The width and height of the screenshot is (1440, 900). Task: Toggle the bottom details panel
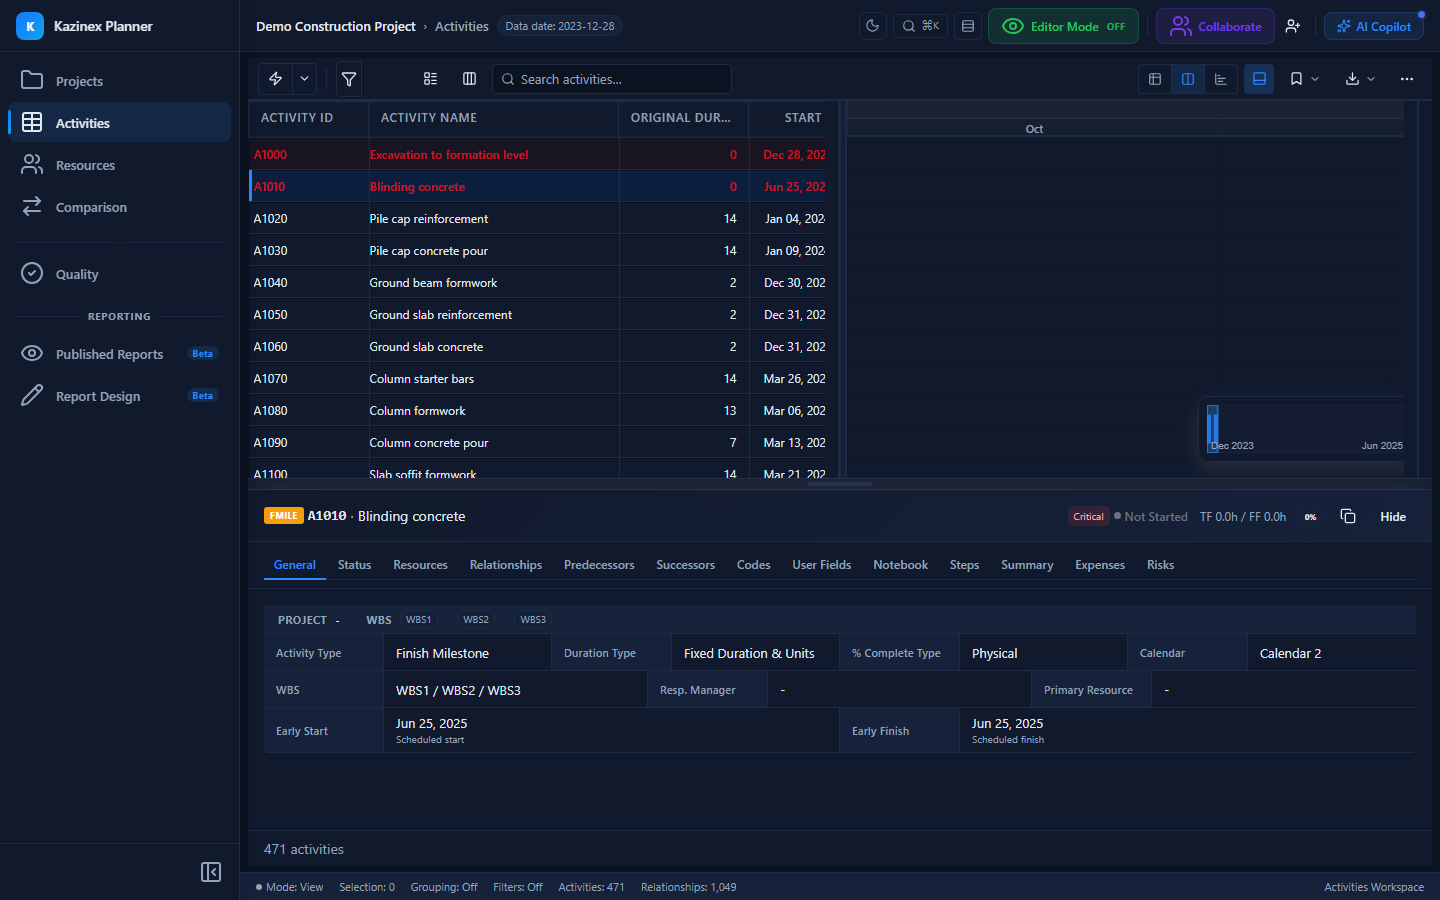pyautogui.click(x=1259, y=79)
